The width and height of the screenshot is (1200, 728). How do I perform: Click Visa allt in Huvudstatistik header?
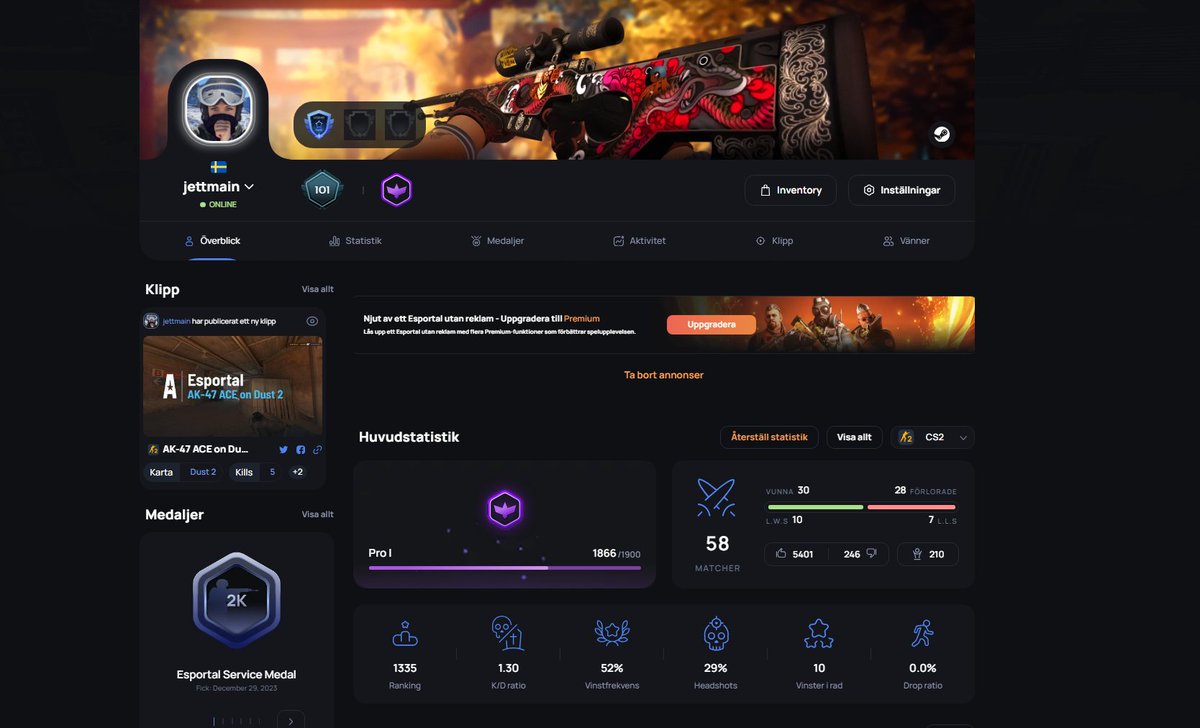854,437
